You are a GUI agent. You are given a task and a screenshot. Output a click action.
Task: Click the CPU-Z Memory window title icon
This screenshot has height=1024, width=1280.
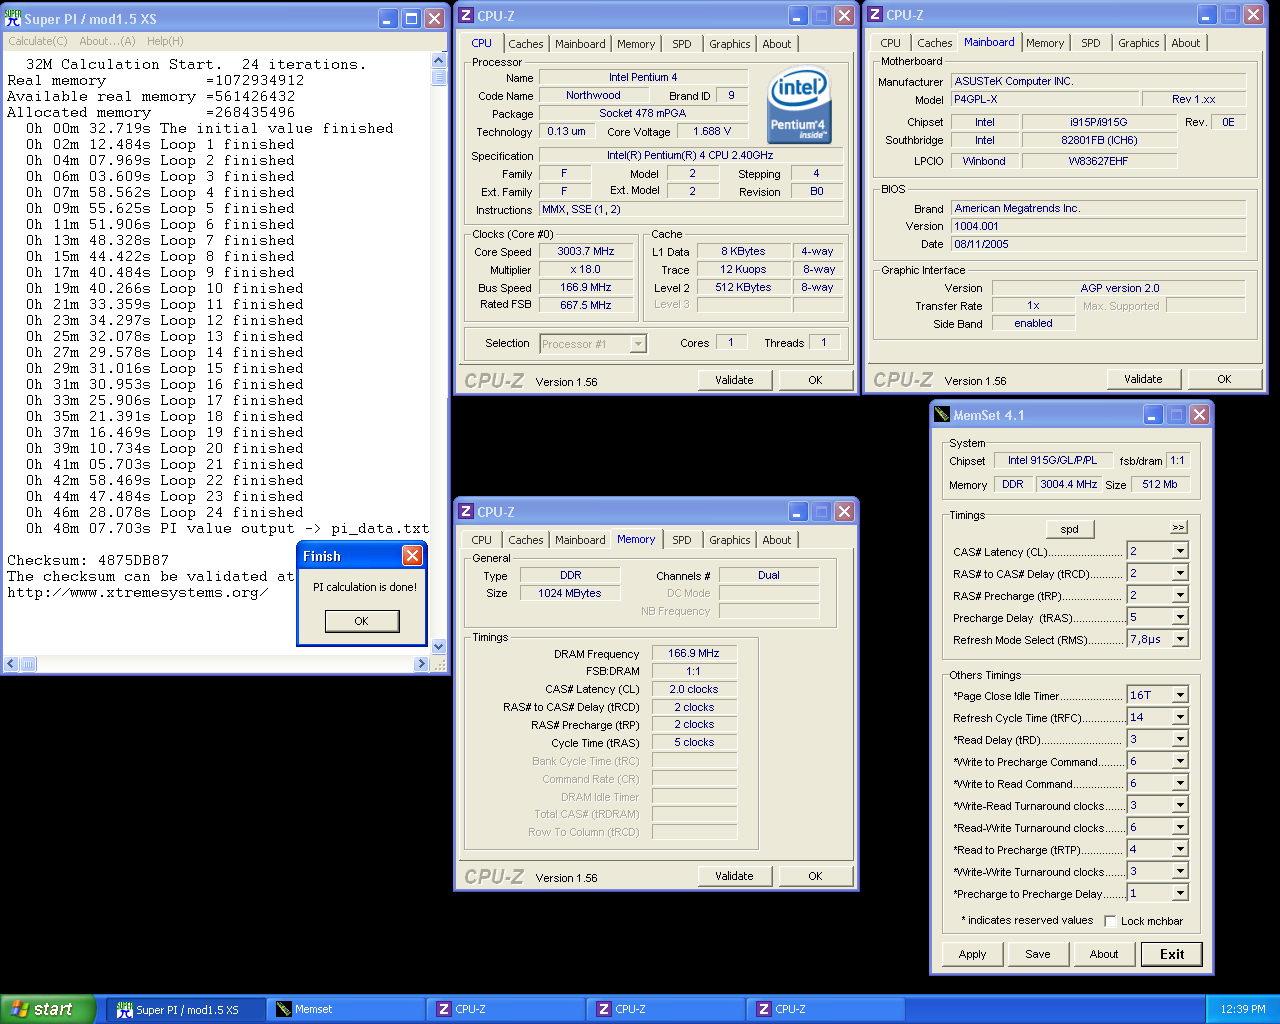(466, 511)
